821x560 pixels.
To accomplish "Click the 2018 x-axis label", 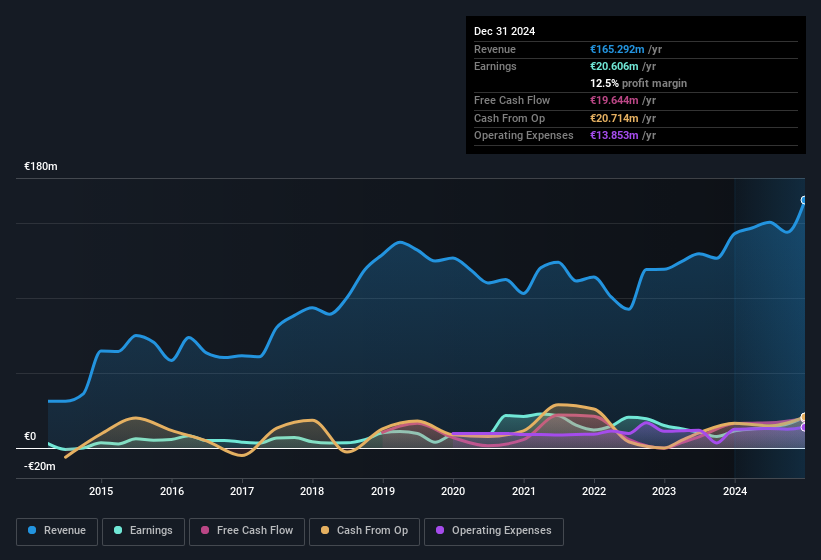I will 312,491.
